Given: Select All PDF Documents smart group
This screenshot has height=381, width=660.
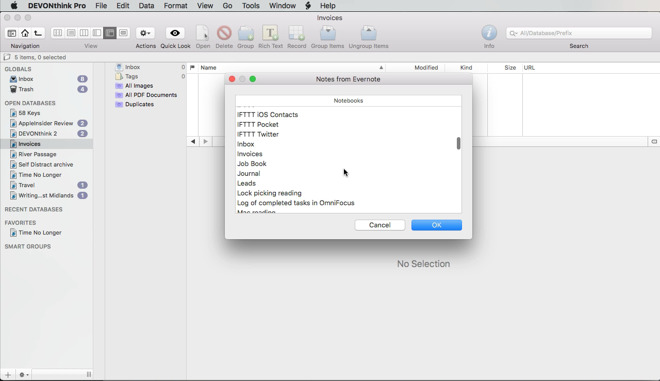Looking at the screenshot, I should 150,95.
